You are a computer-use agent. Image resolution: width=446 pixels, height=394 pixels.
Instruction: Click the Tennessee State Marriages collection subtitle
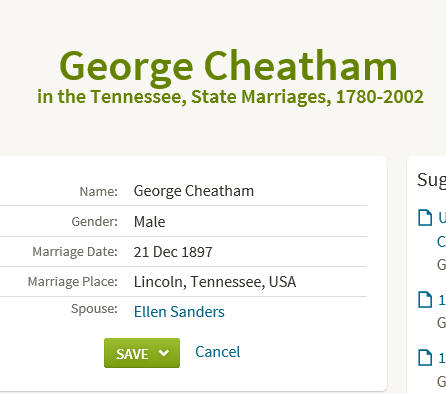[x=230, y=97]
